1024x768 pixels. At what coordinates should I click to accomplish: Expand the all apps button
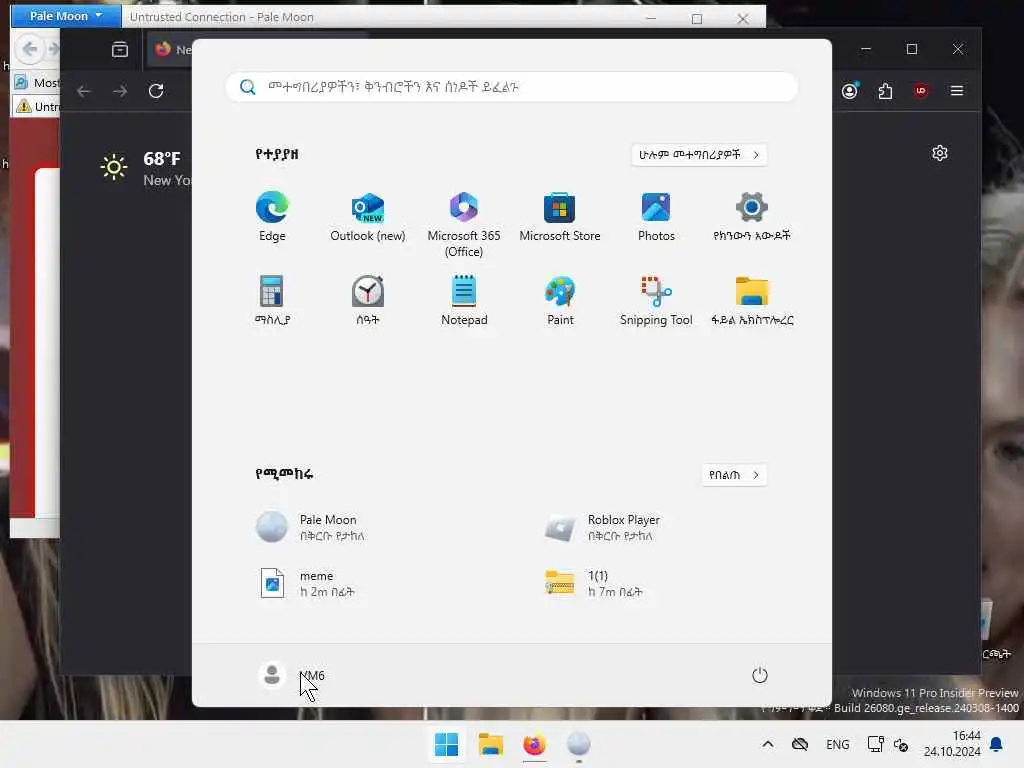[x=699, y=155]
